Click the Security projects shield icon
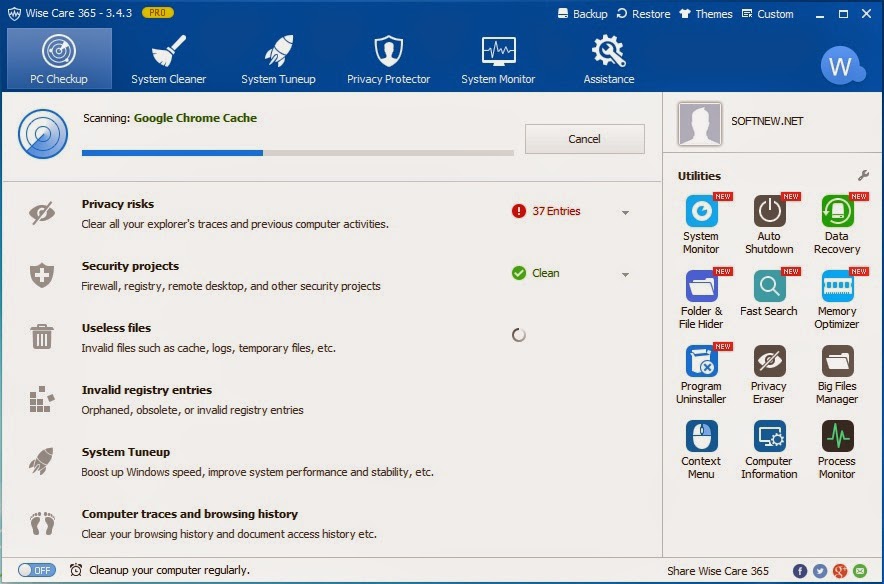Image resolution: width=884 pixels, height=584 pixels. coord(42,275)
